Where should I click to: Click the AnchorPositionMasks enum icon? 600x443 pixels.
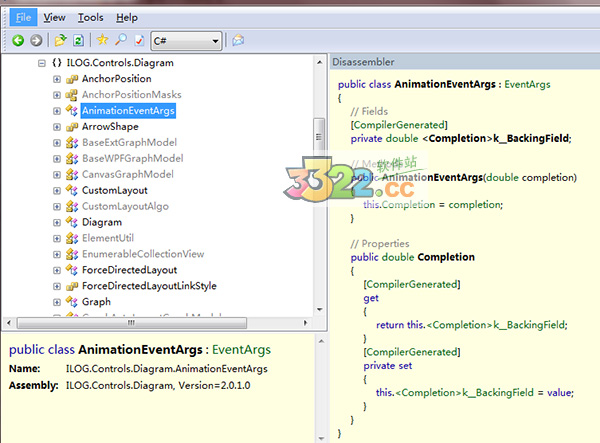(72, 95)
